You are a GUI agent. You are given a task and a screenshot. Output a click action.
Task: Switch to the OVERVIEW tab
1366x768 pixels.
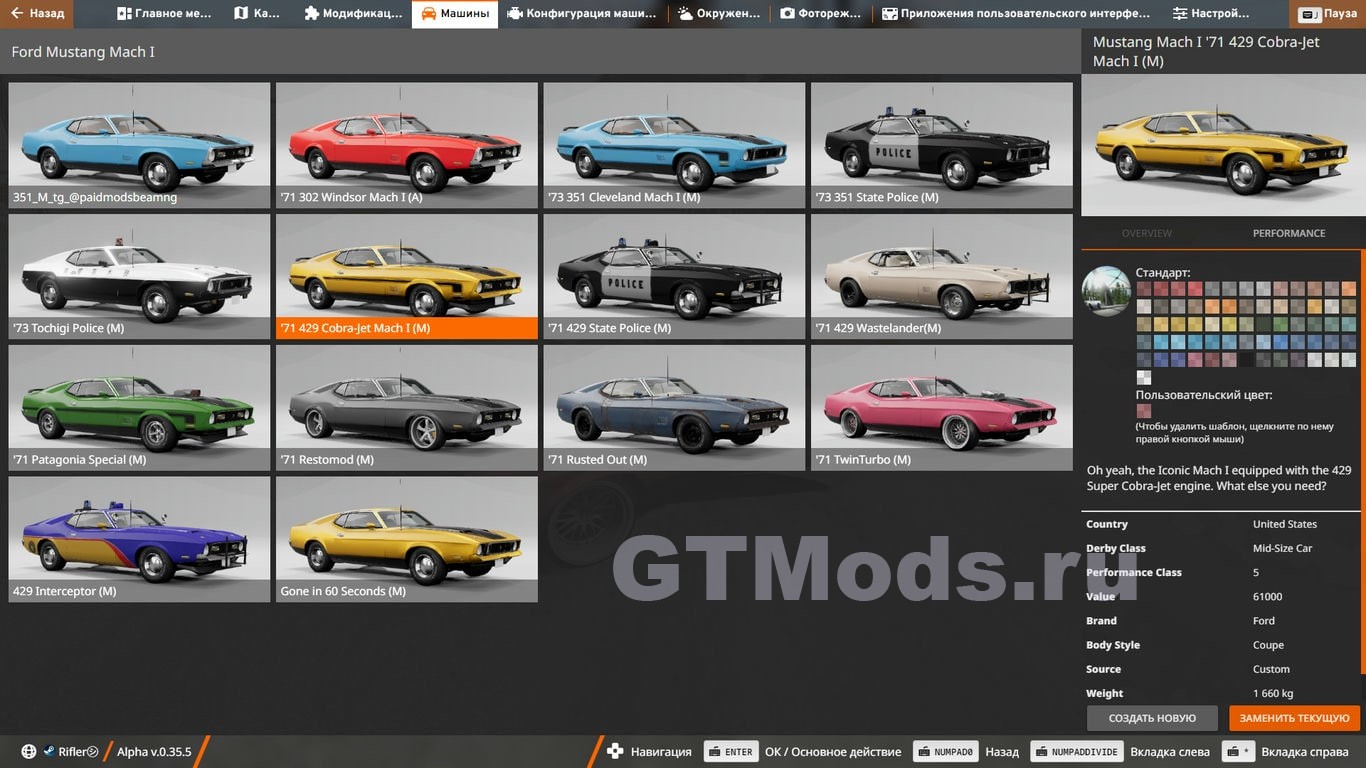tap(1146, 233)
